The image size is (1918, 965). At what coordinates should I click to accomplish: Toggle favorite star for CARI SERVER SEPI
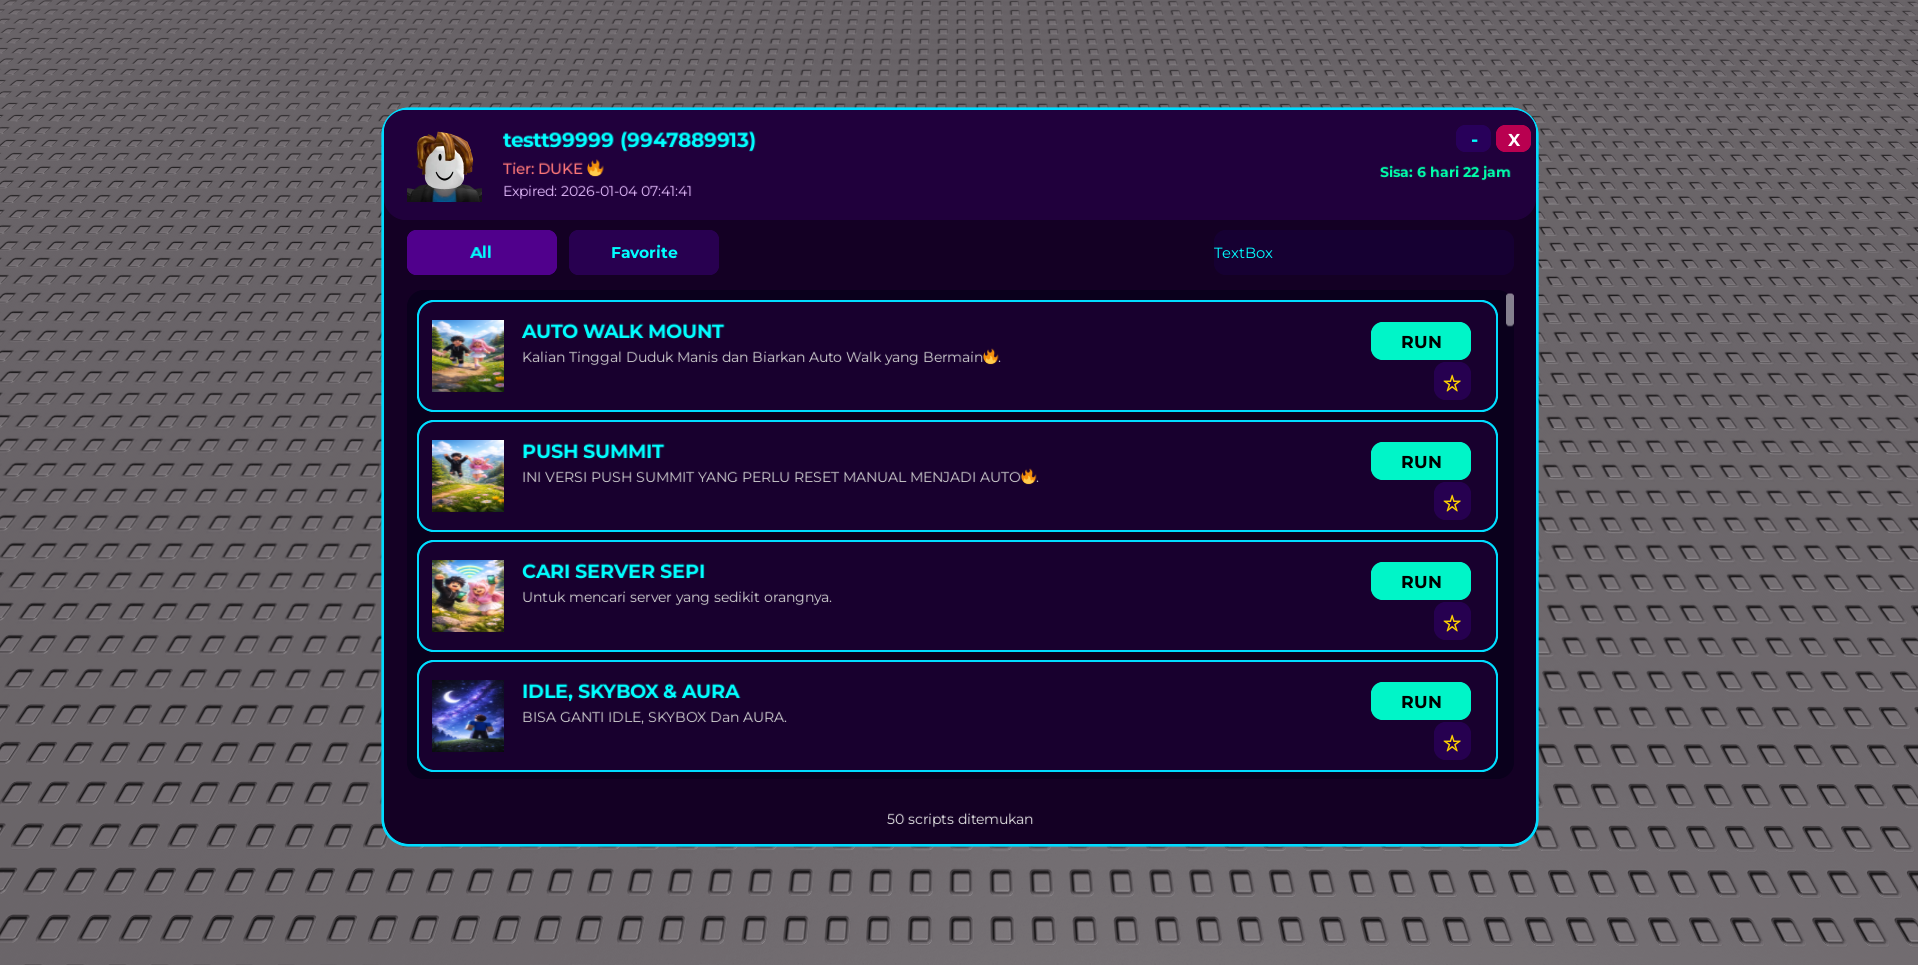(1452, 623)
